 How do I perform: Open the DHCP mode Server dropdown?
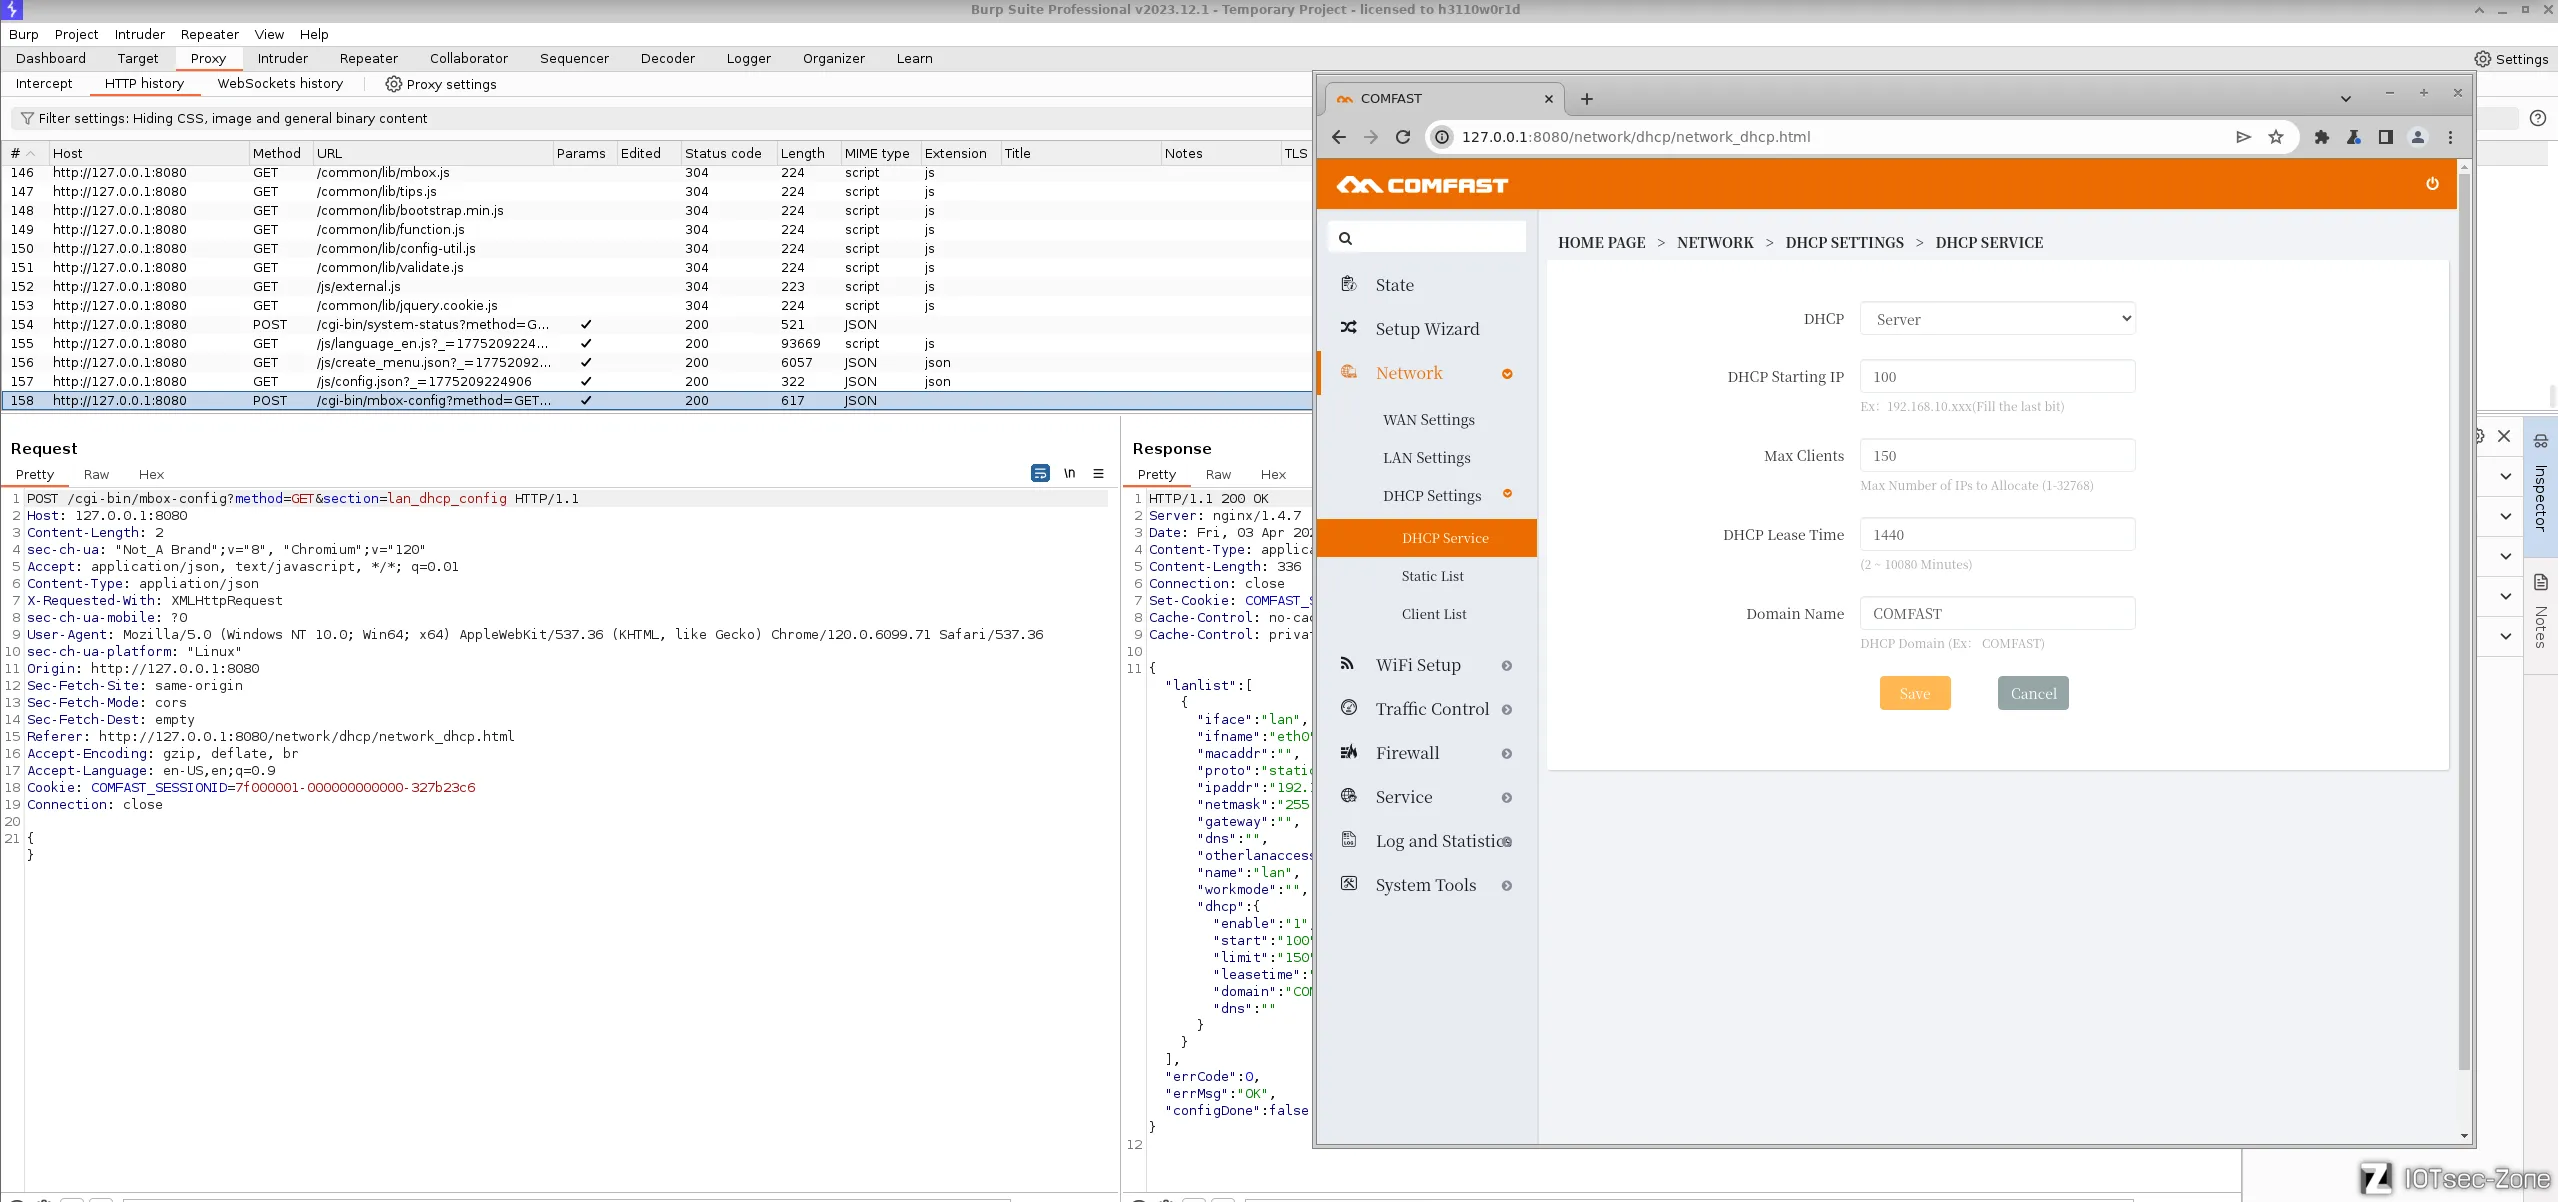(x=1997, y=319)
